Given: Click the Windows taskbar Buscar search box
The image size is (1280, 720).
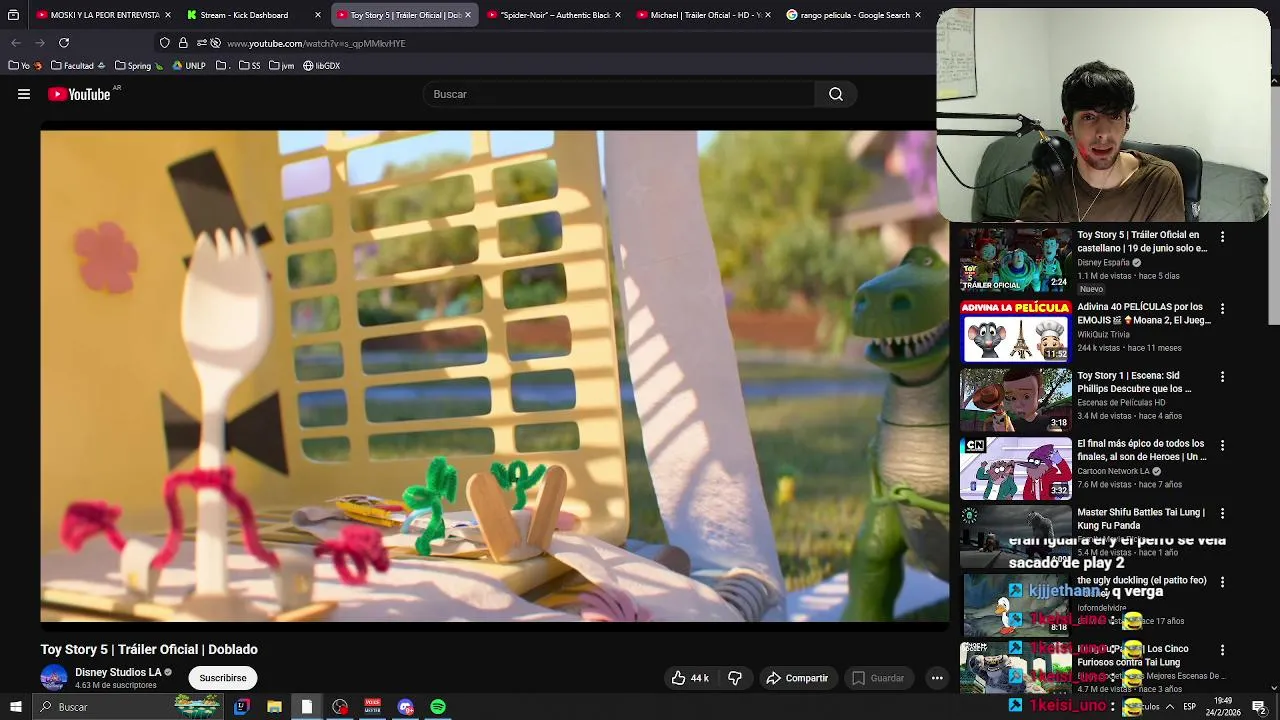Looking at the screenshot, I should [130, 707].
